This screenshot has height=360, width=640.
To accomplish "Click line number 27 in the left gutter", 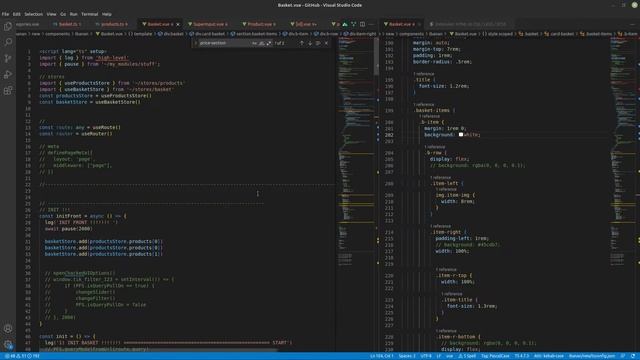I will [28, 216].
